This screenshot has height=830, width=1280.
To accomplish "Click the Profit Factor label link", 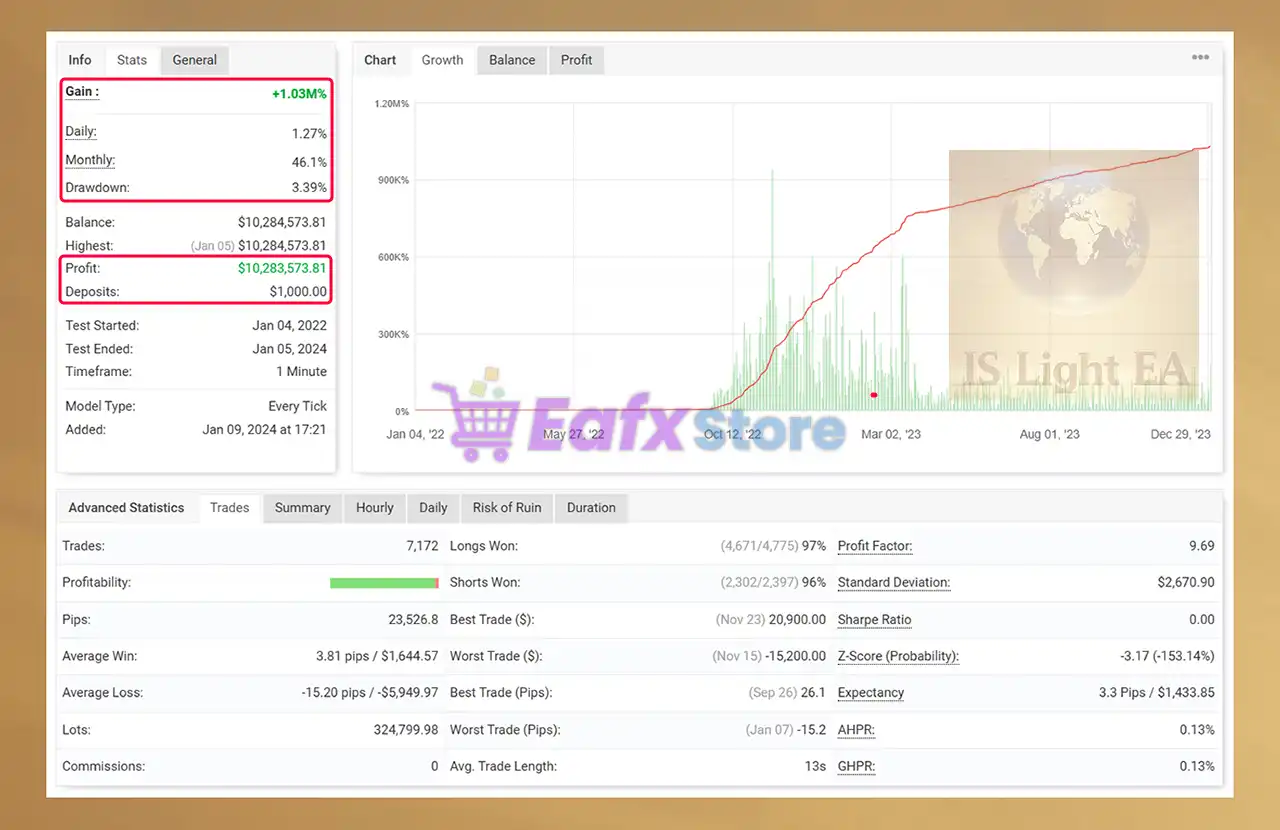I will pos(875,546).
